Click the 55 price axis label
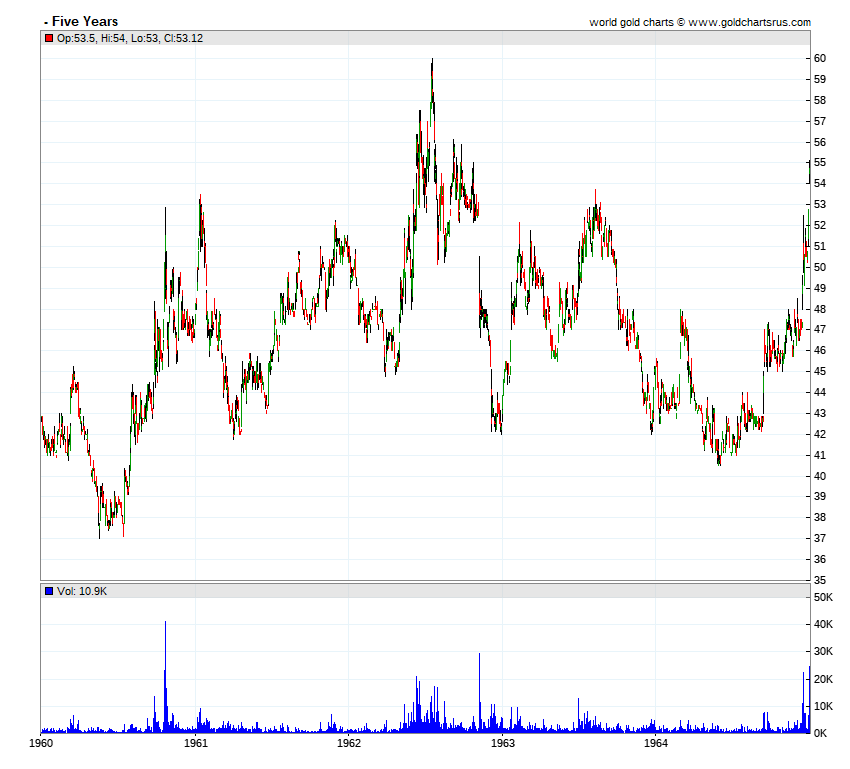The width and height of the screenshot is (850, 769). point(820,163)
